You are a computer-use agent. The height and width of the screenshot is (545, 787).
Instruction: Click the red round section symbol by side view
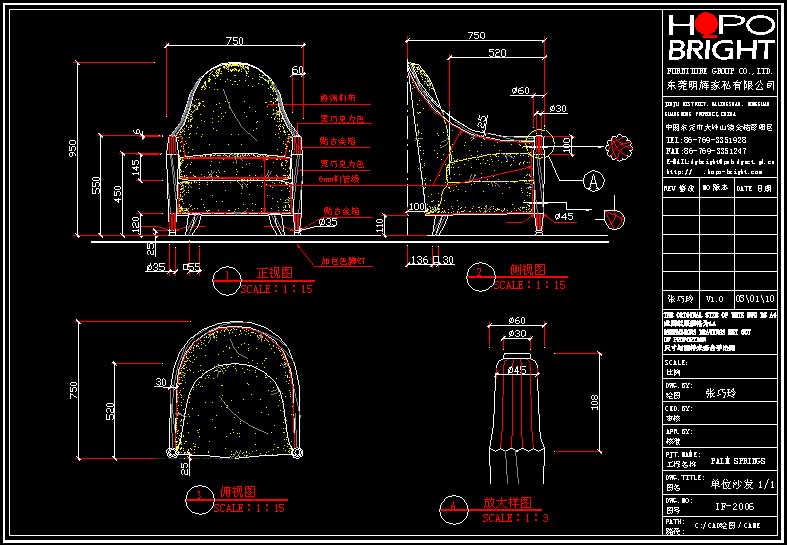(619, 148)
